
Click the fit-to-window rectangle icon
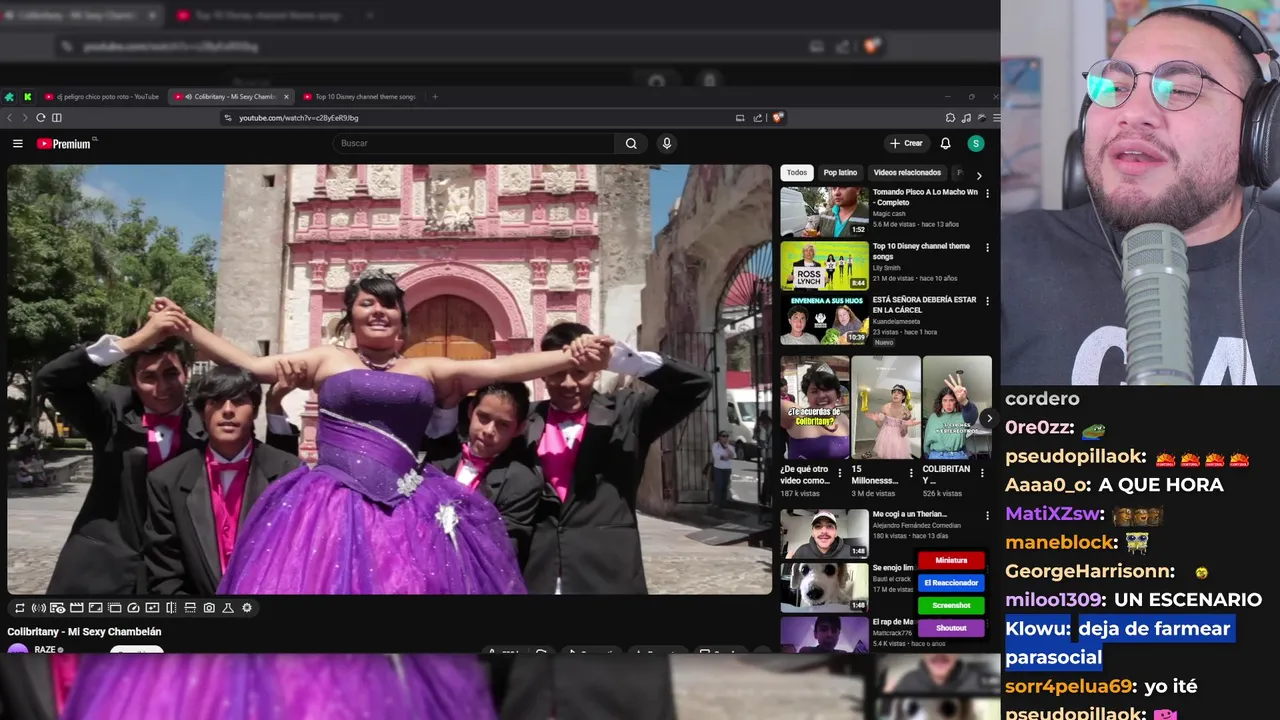tap(96, 608)
